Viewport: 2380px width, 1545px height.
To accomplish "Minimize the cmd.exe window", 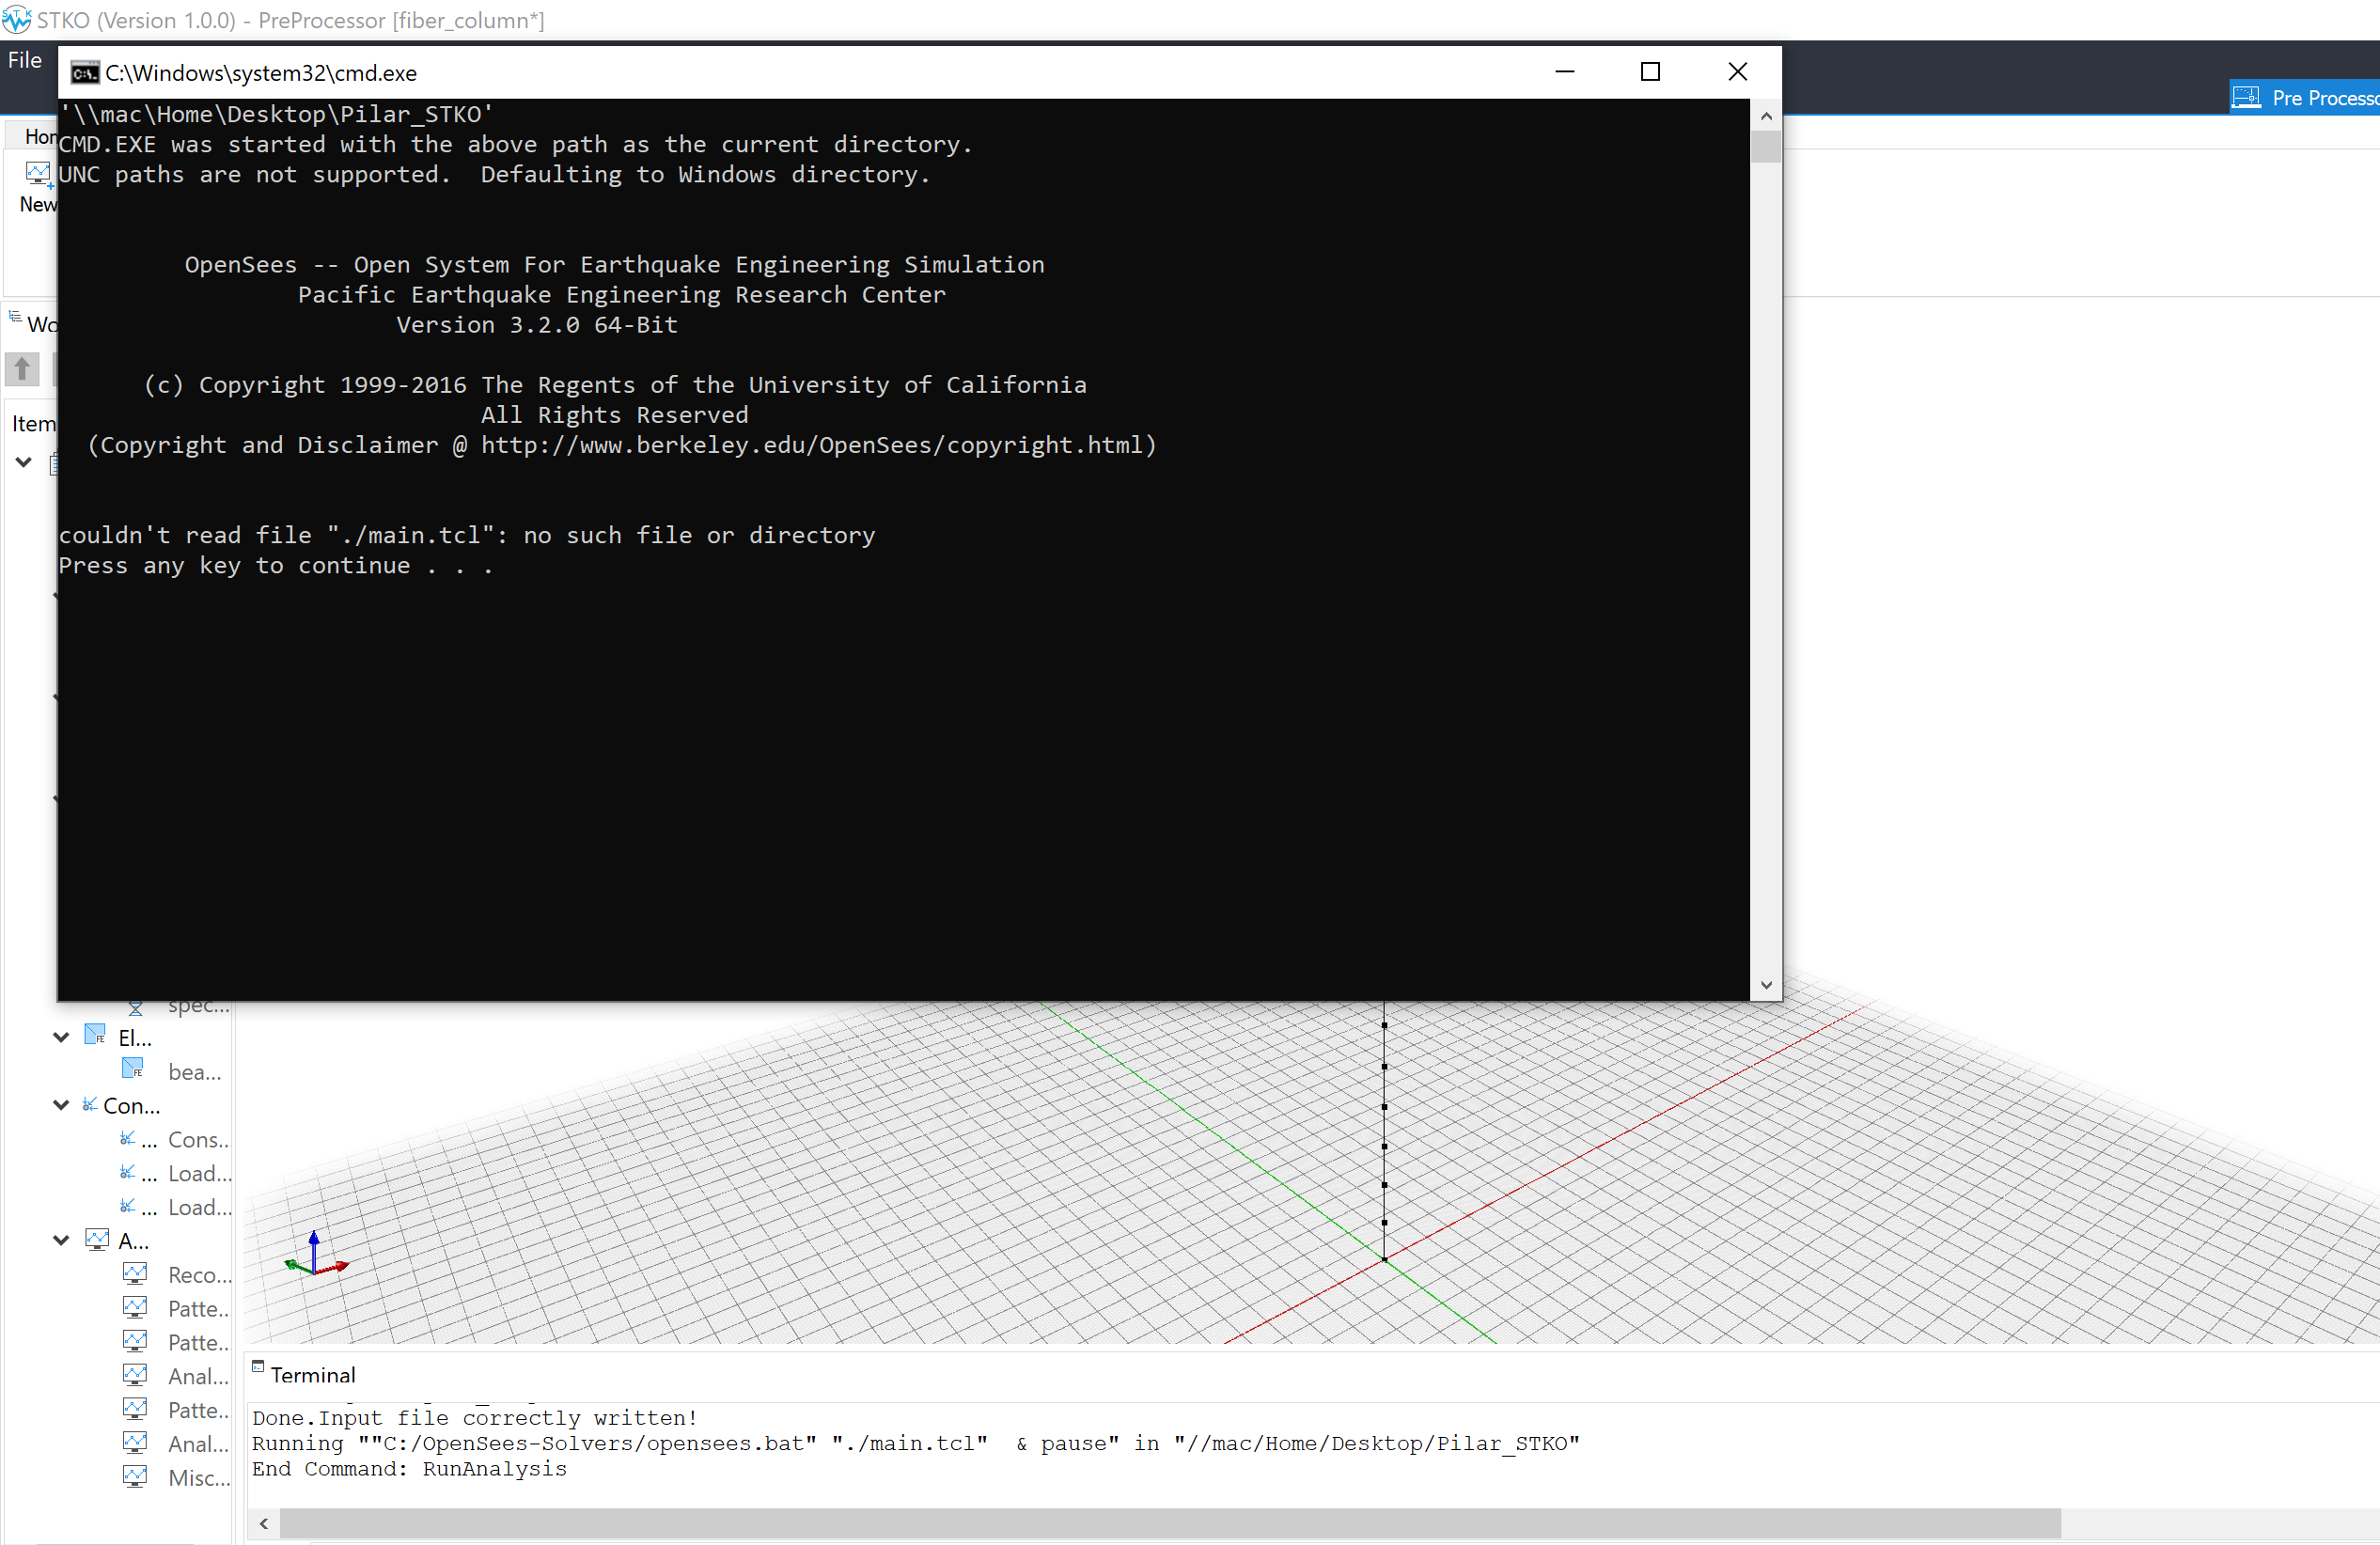I will (x=1565, y=72).
